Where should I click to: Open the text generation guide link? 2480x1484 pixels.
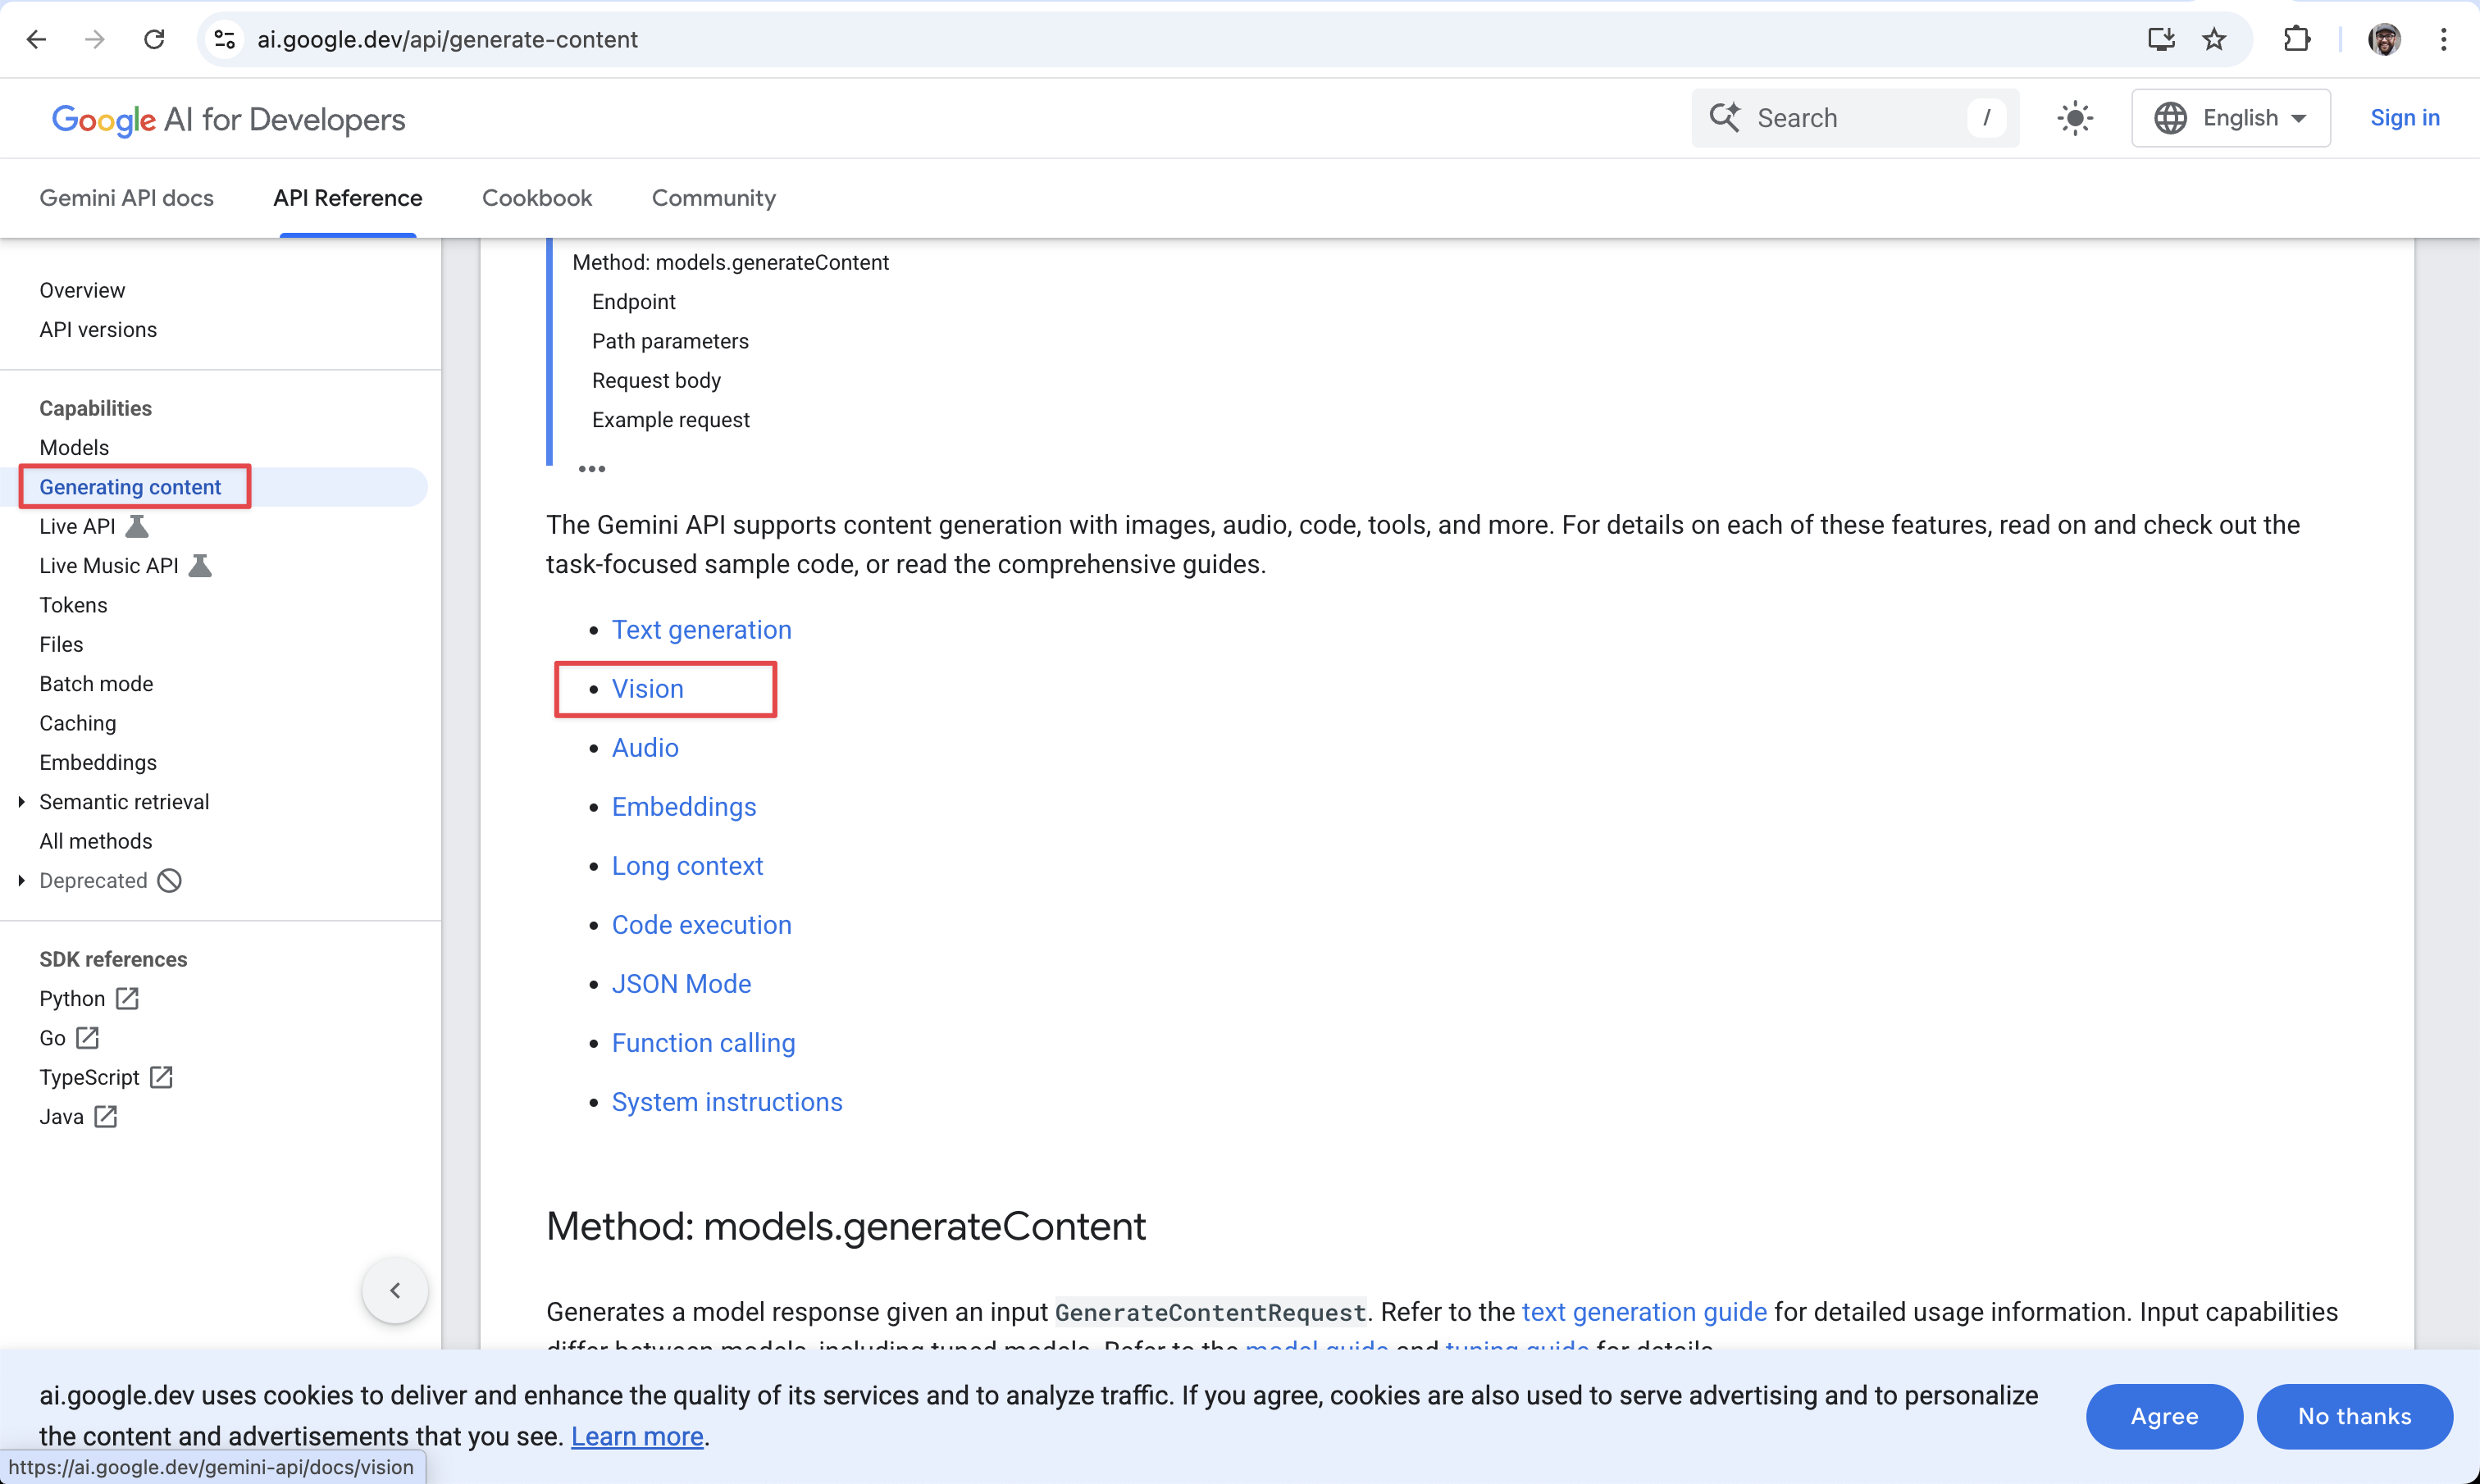pyautogui.click(x=1644, y=1312)
